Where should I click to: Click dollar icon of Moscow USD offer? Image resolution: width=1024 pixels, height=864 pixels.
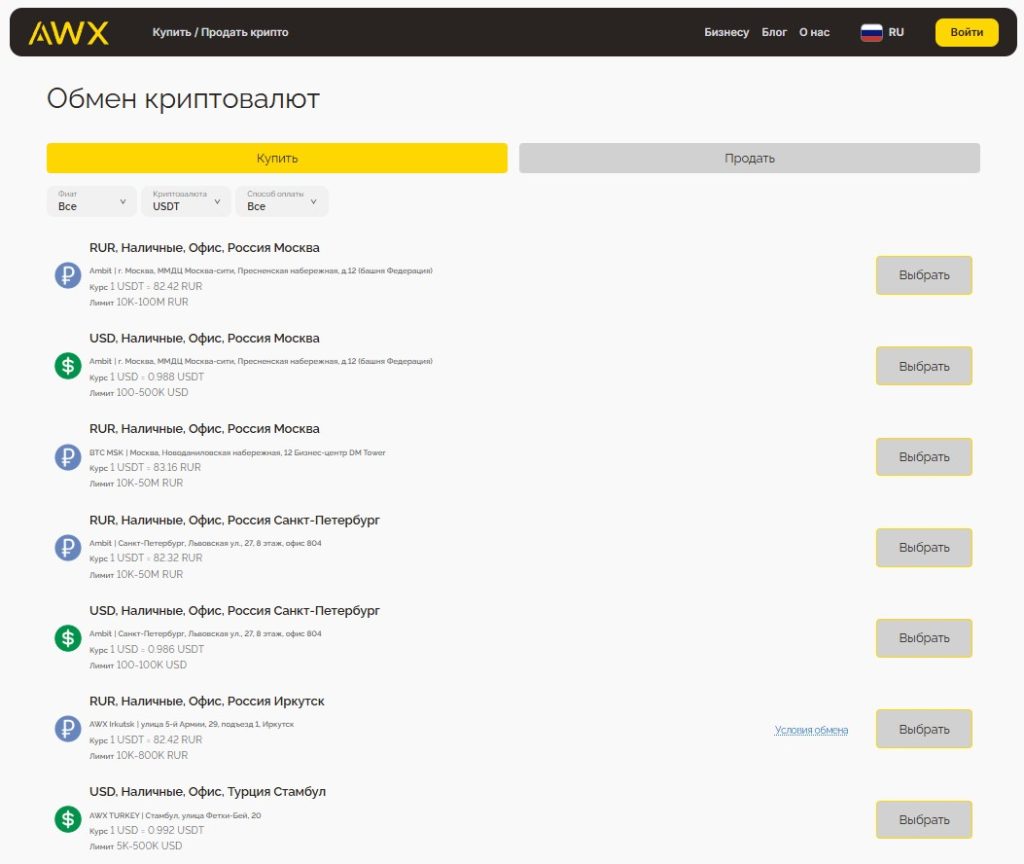click(68, 366)
